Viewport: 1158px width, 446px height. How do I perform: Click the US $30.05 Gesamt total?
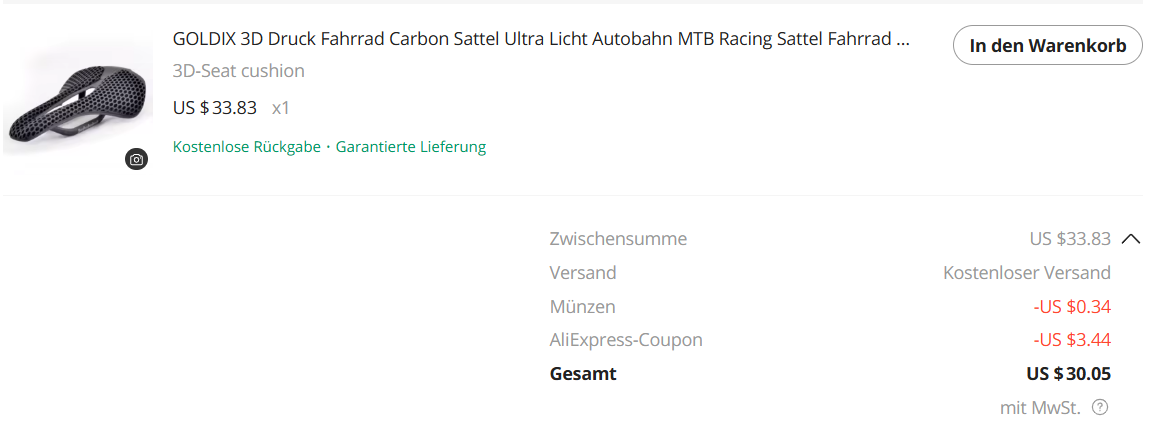pyautogui.click(x=1069, y=374)
